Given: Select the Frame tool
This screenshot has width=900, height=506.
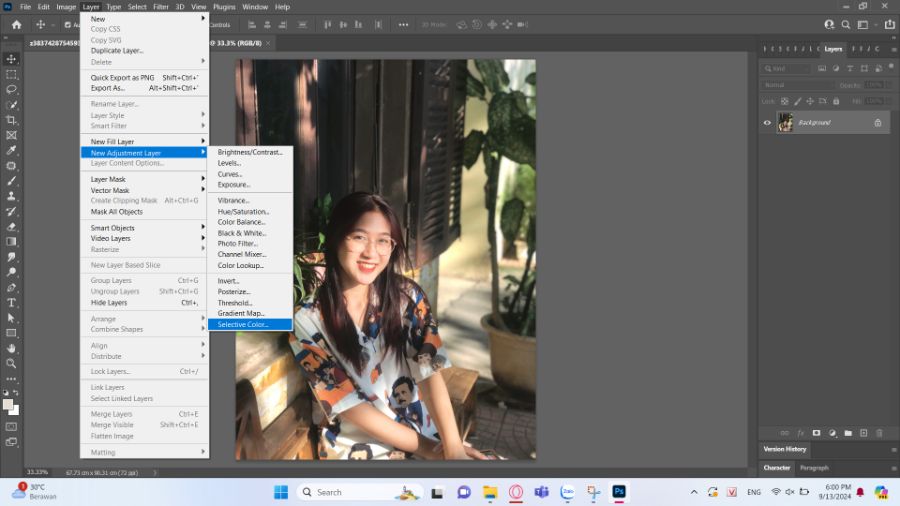Looking at the screenshot, I should coord(11,135).
